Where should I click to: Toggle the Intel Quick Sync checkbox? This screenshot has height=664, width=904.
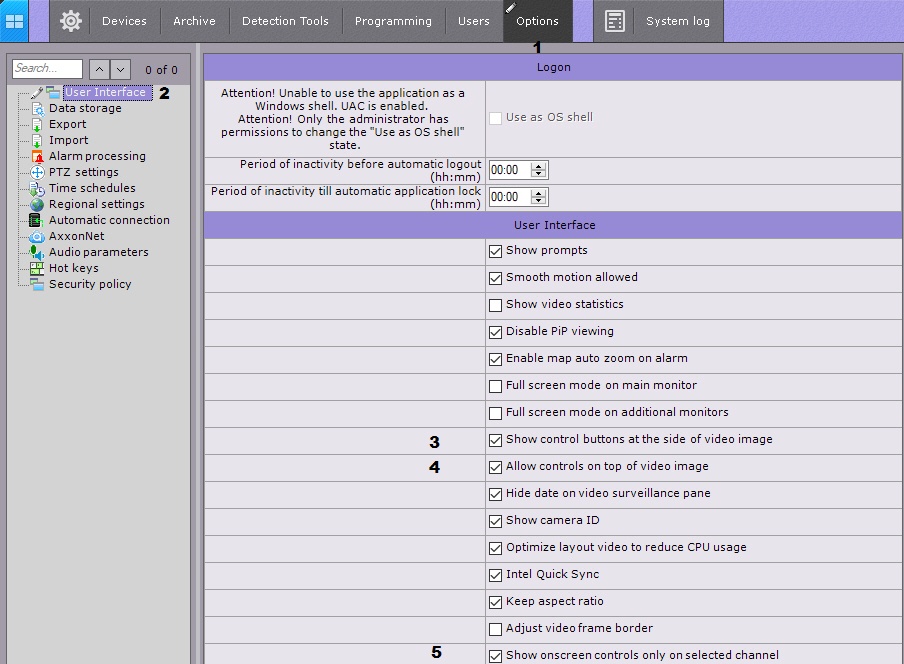click(495, 575)
